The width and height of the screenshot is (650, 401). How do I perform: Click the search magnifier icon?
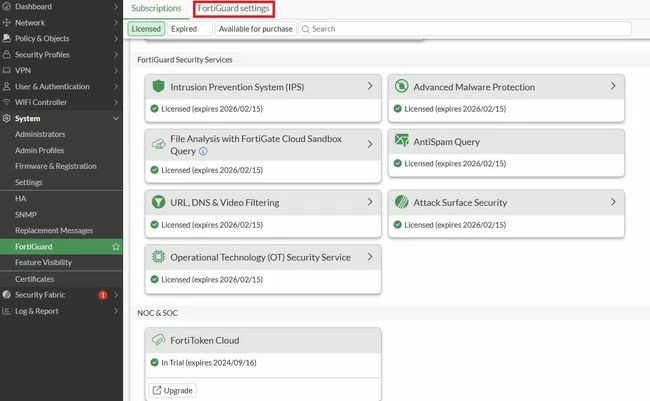(x=306, y=29)
